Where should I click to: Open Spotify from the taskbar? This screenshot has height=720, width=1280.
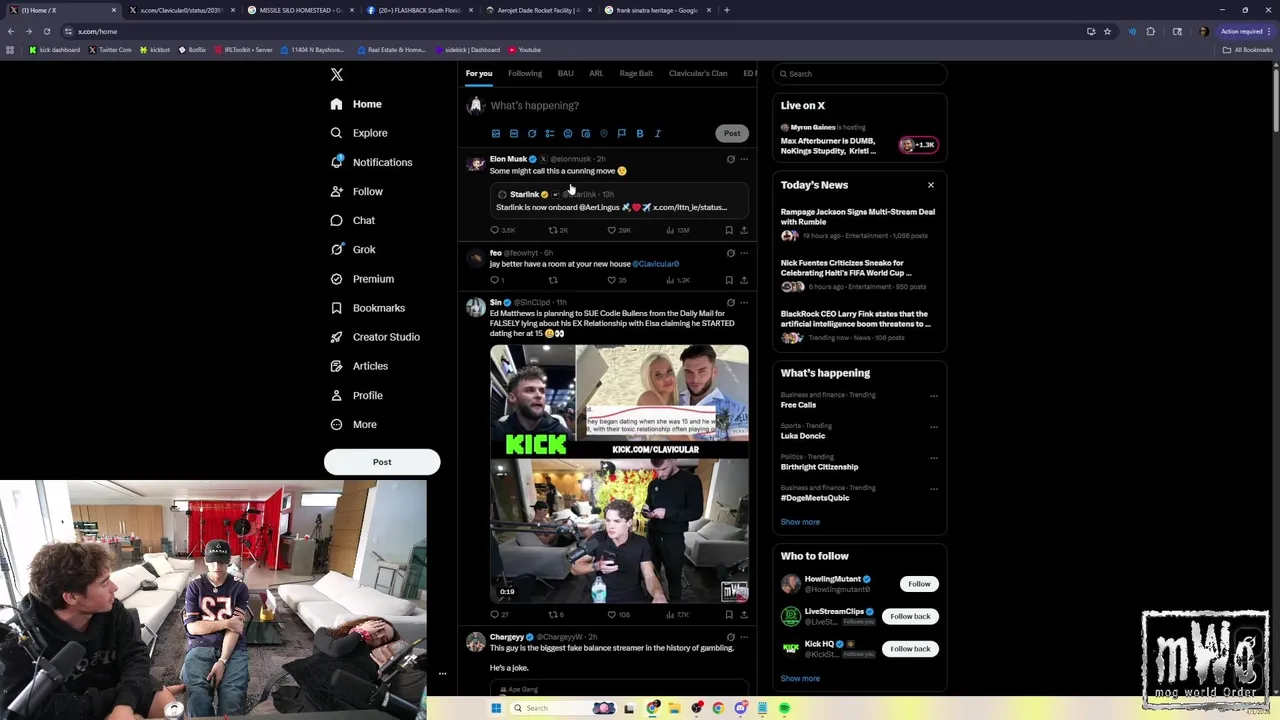tap(784, 708)
